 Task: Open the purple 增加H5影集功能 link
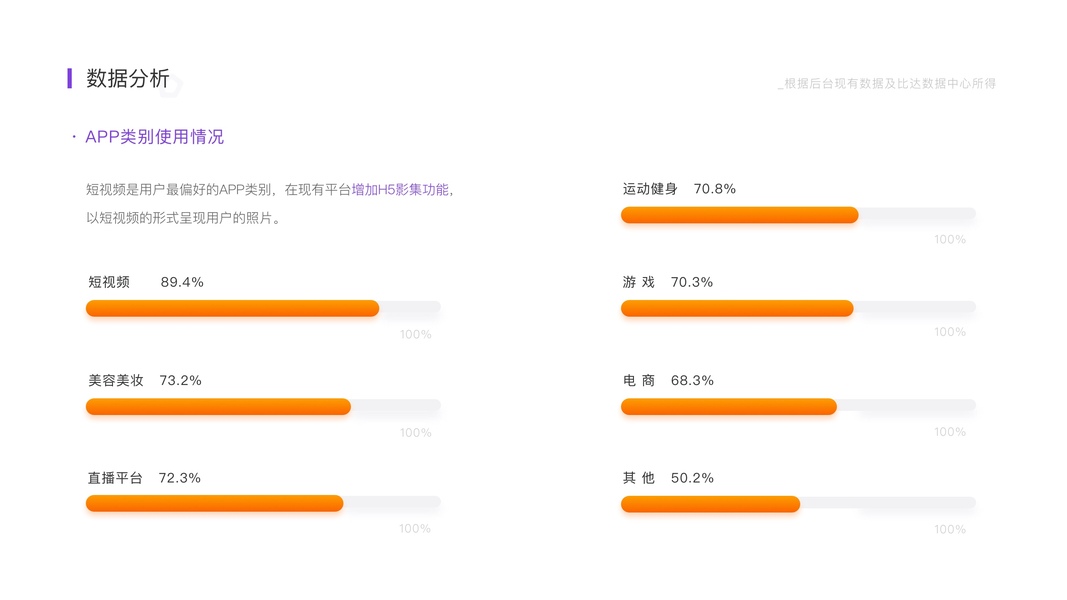[x=400, y=189]
